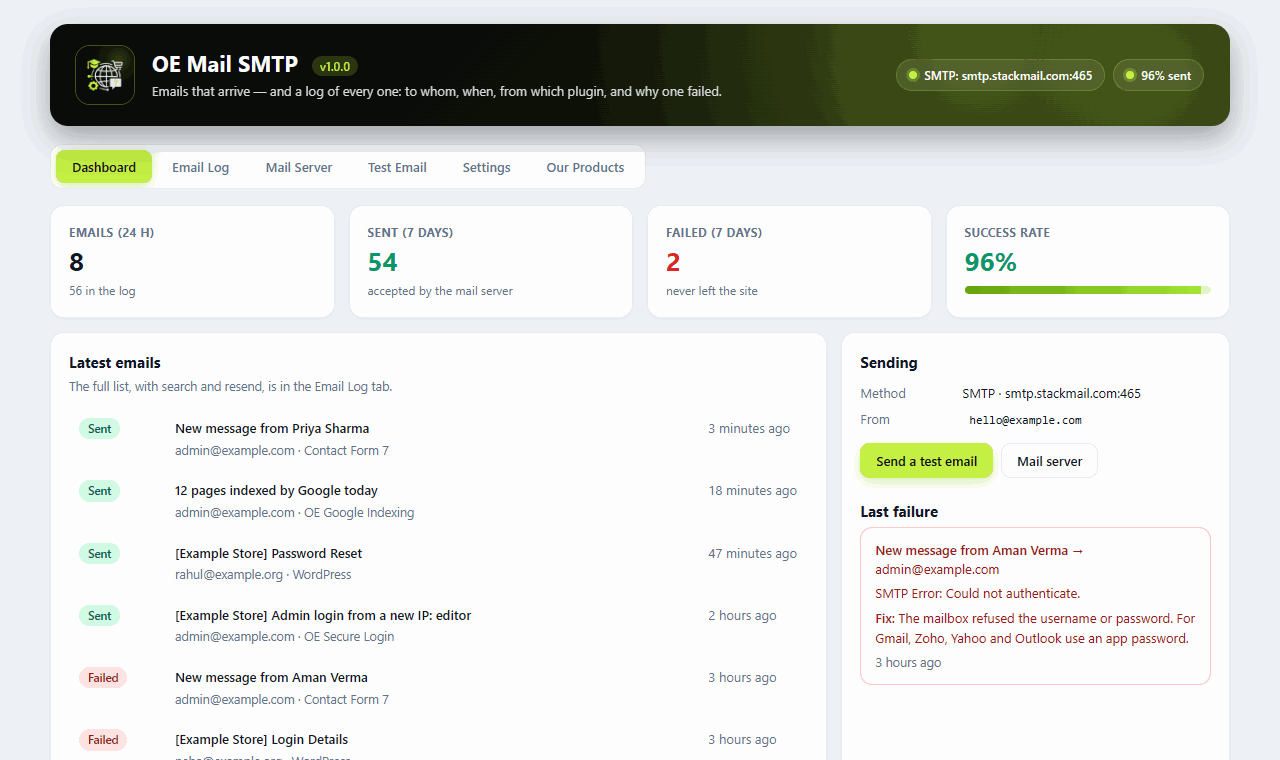Click the Sent badge on the Admin login row

[99, 616]
